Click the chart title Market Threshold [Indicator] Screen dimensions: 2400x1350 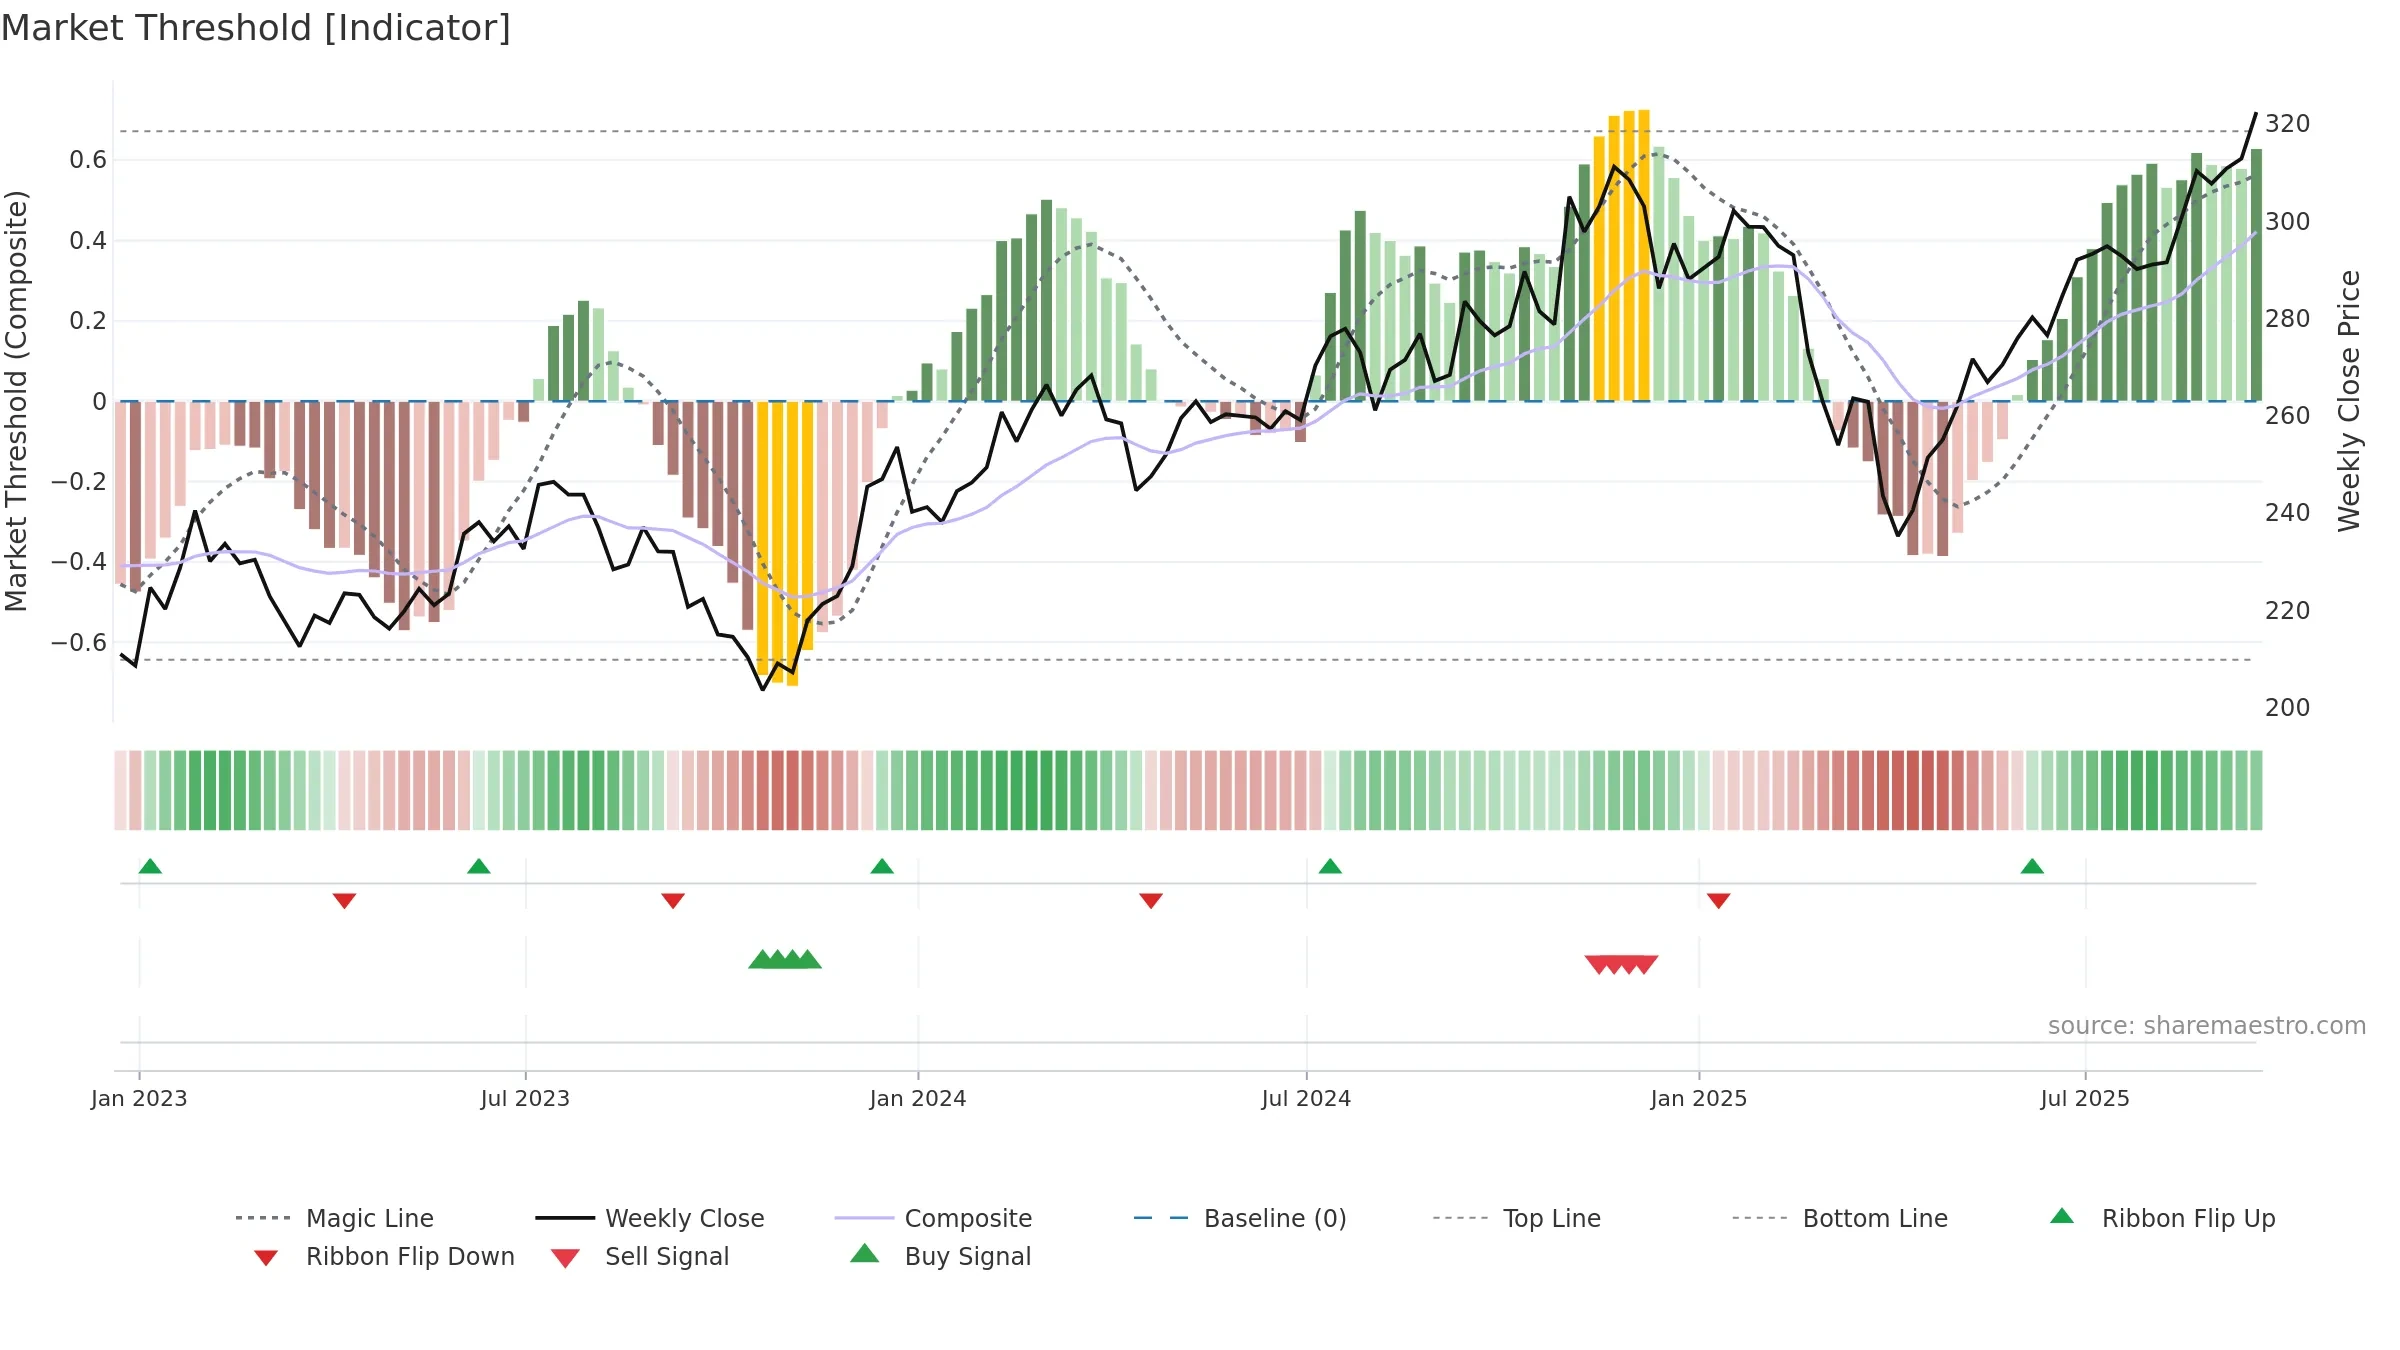coord(256,28)
